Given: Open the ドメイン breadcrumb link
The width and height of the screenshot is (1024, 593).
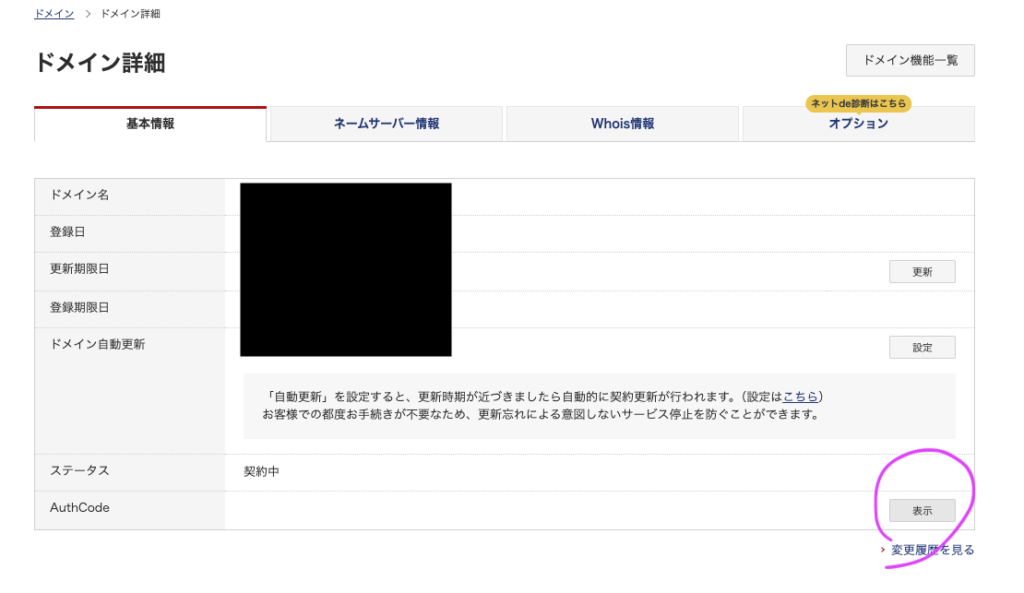Looking at the screenshot, I should pos(54,14).
